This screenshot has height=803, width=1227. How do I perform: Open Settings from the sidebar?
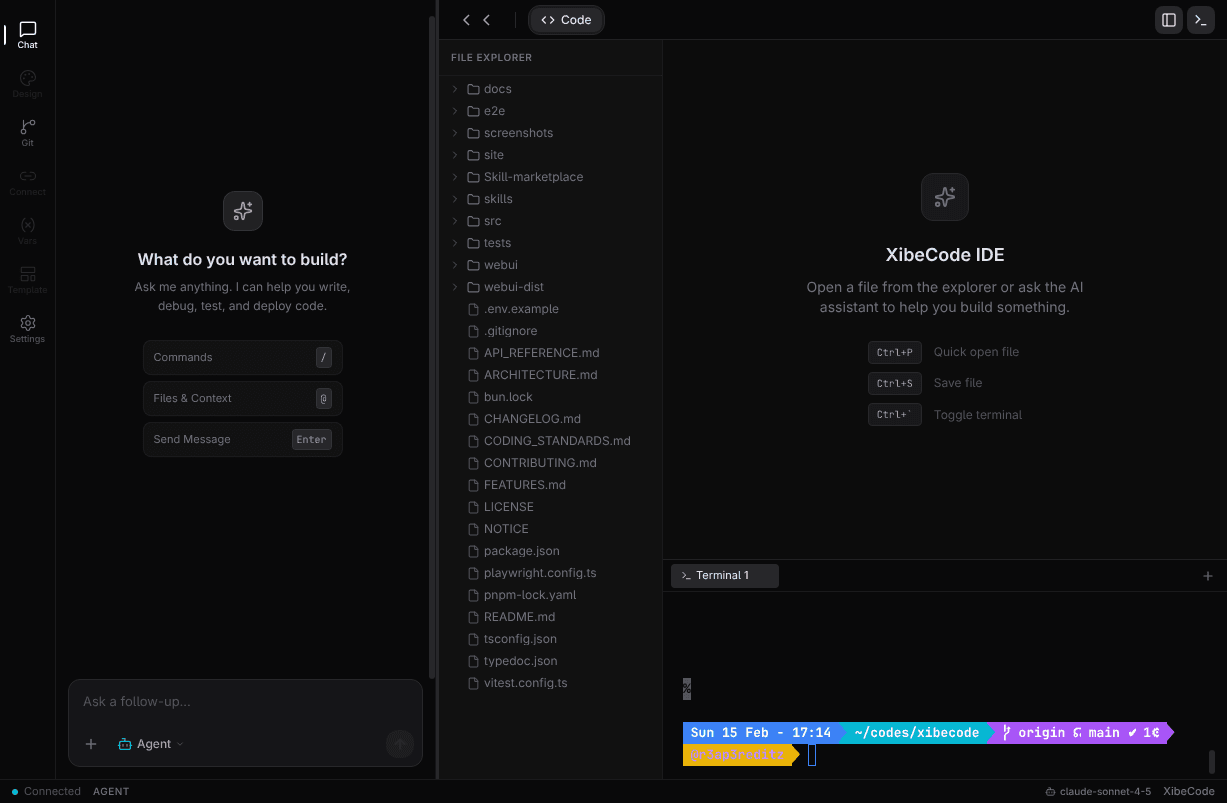tap(27, 325)
